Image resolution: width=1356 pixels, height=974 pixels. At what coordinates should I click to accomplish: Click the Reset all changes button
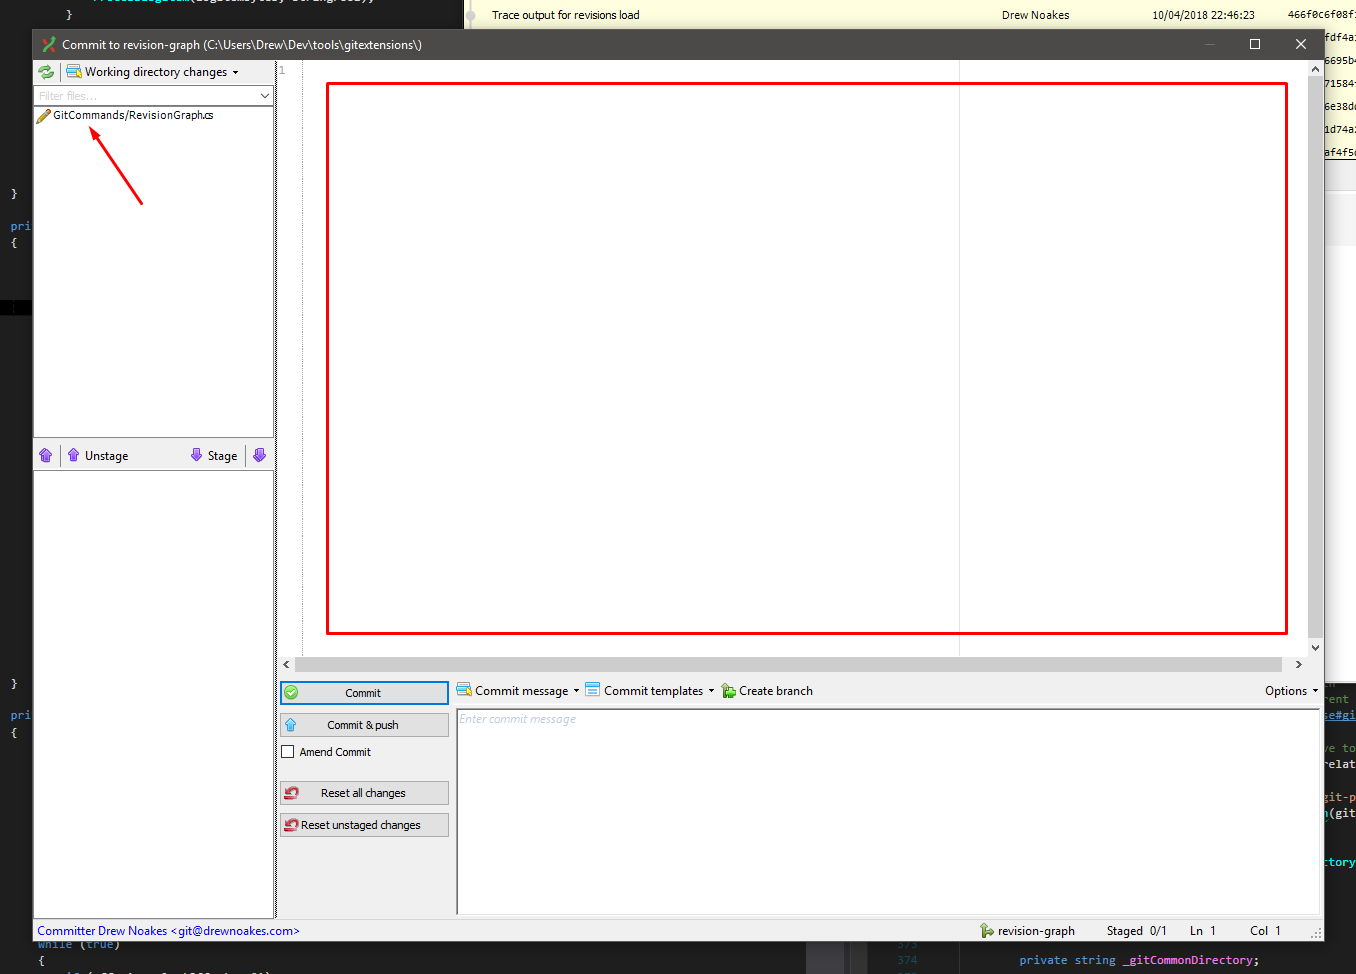tap(364, 792)
